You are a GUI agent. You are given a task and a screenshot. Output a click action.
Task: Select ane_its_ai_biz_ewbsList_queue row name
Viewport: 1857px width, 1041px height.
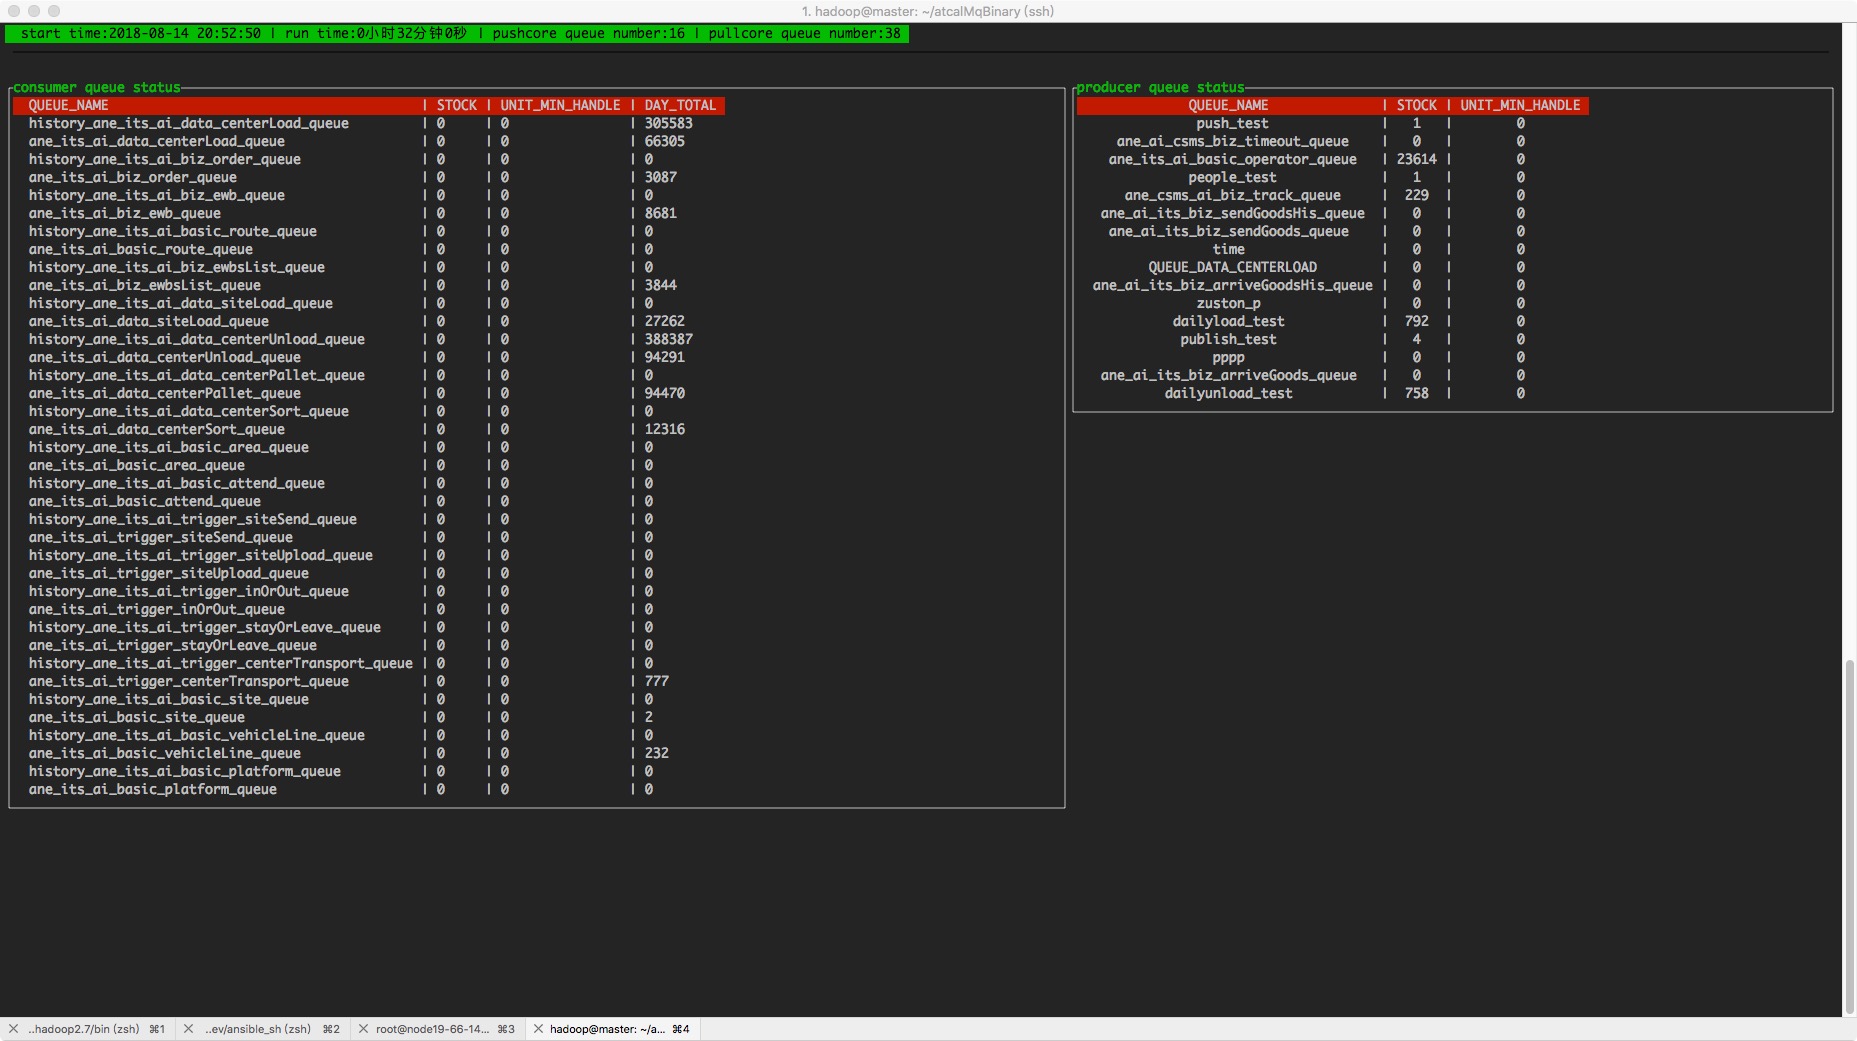tap(144, 285)
